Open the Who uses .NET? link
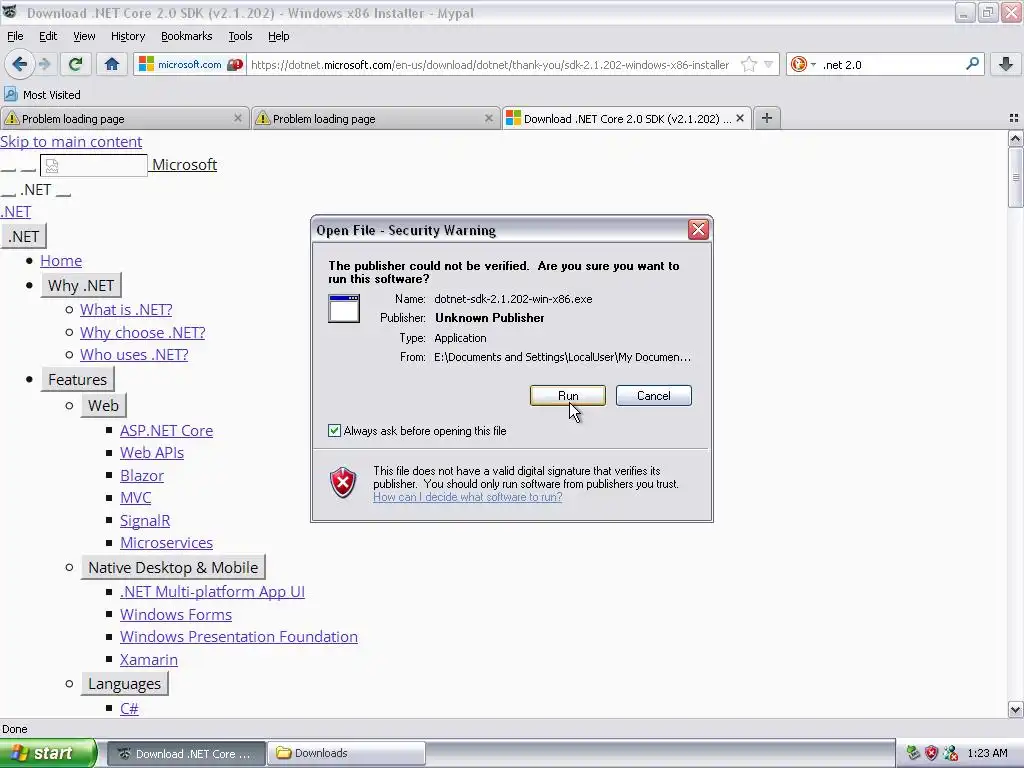Image resolution: width=1024 pixels, height=768 pixels. pyautogui.click(x=134, y=355)
